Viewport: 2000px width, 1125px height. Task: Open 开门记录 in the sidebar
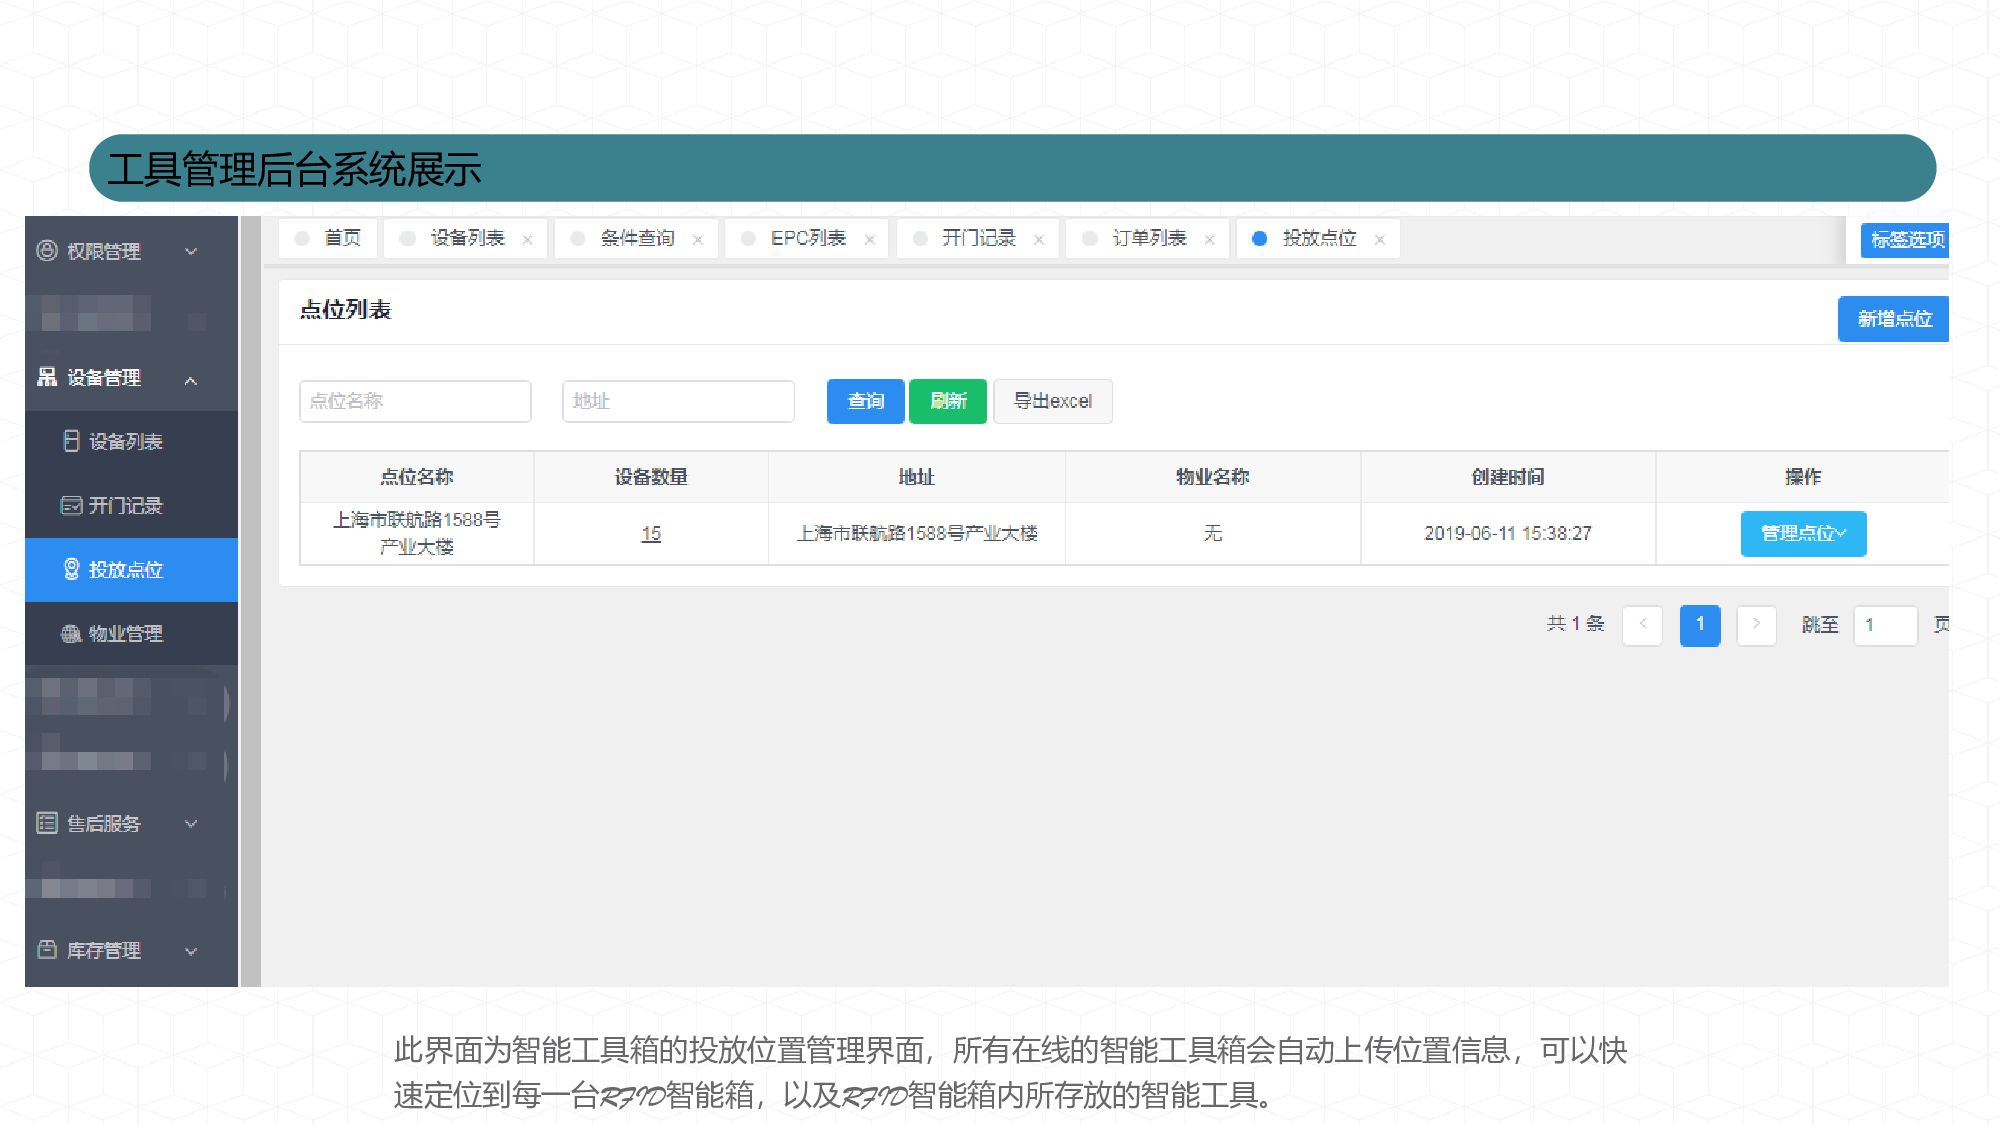click(x=131, y=505)
